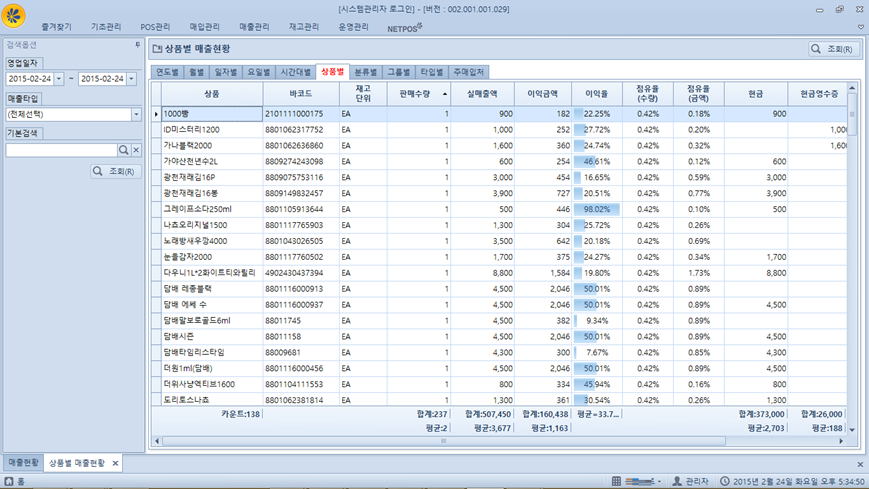The image size is (869, 489).
Task: Switch to 연도별 tab
Action: pos(167,72)
